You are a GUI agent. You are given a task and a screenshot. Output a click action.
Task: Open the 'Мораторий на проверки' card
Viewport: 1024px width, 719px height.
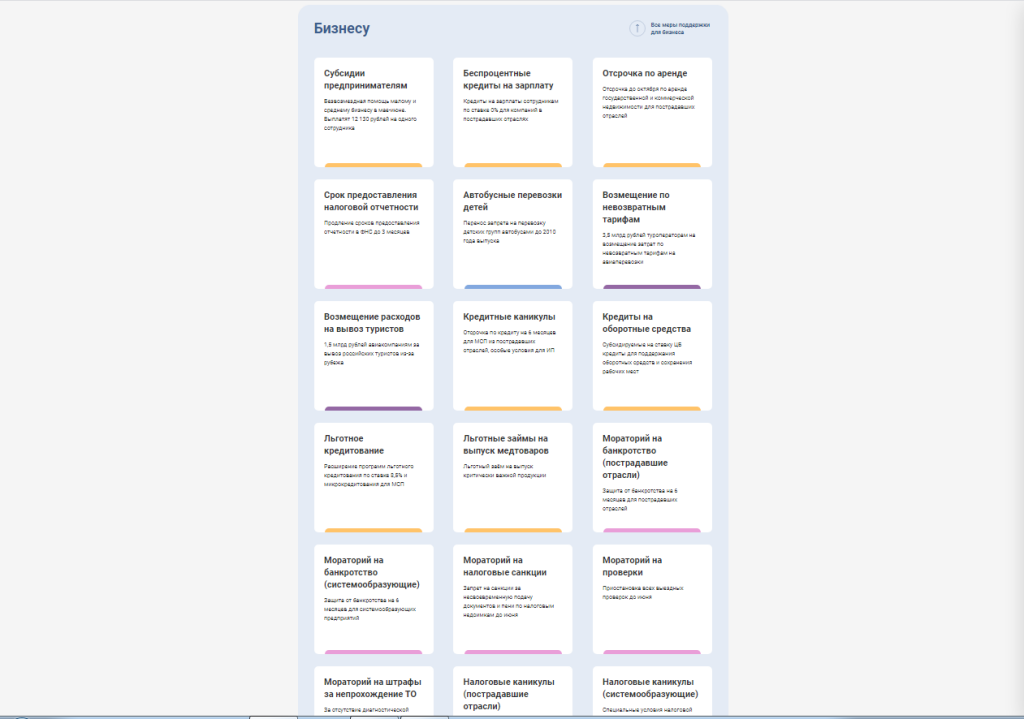(x=652, y=599)
